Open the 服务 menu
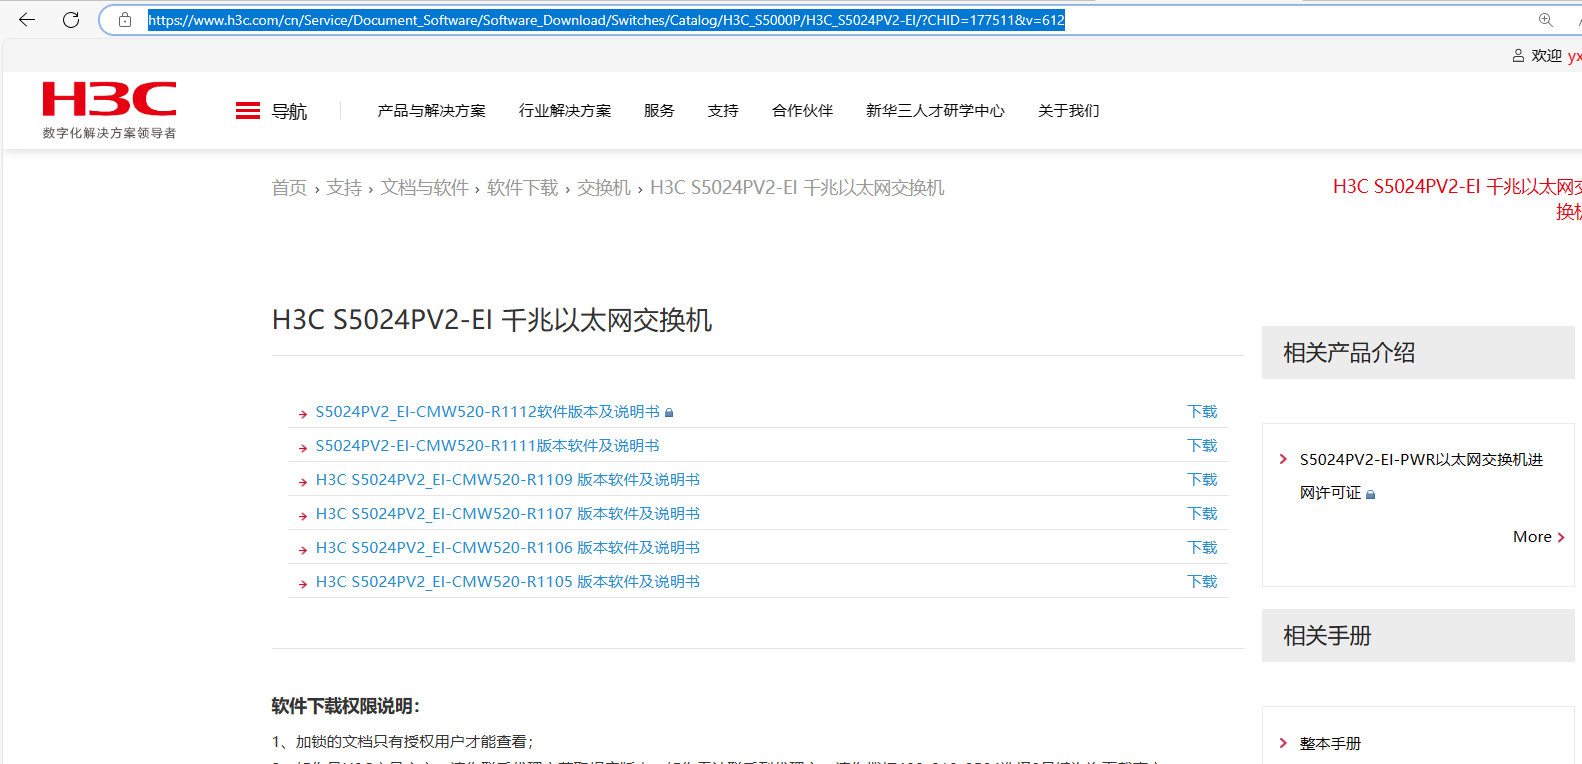This screenshot has width=1582, height=764. coord(659,111)
